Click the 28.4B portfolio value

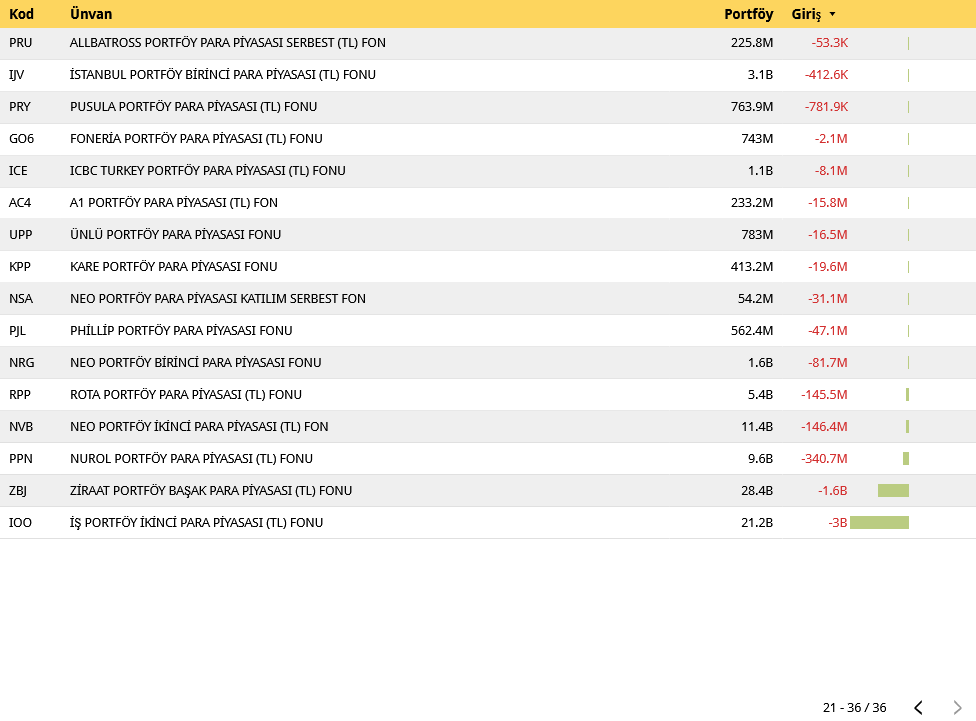tap(758, 491)
